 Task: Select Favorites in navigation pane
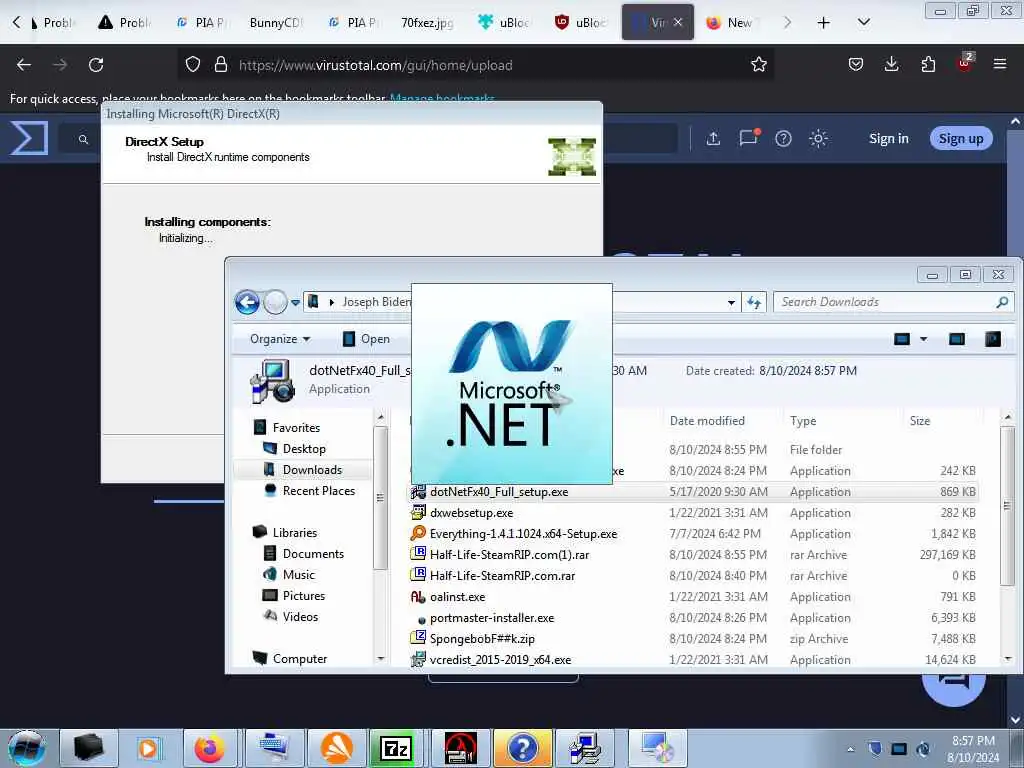296,428
